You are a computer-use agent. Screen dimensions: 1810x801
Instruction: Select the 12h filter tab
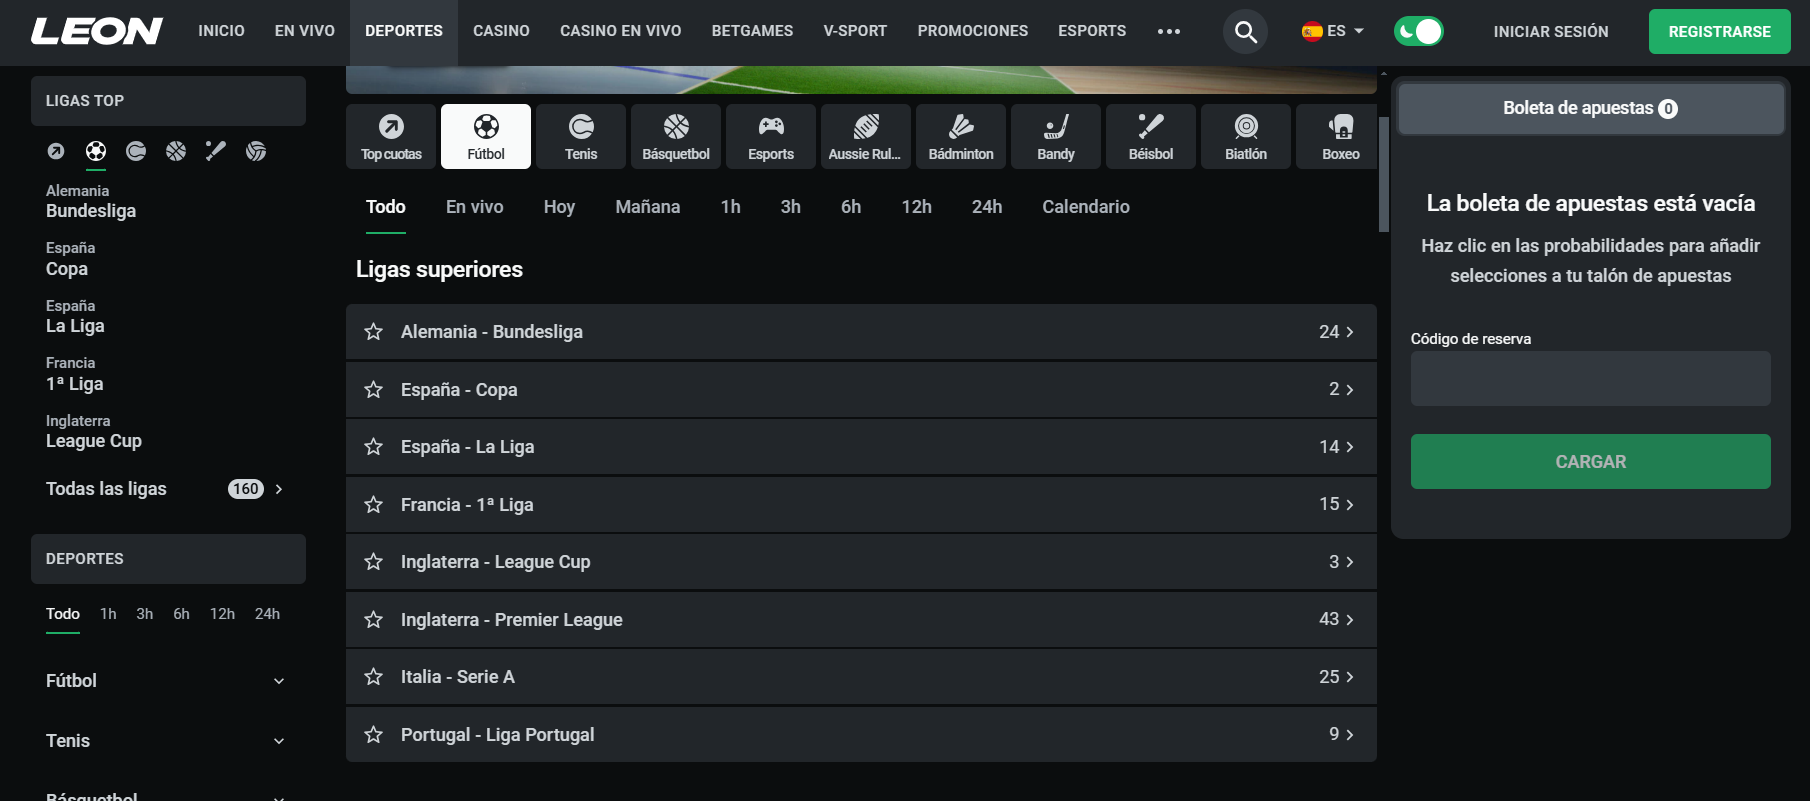[x=917, y=207]
